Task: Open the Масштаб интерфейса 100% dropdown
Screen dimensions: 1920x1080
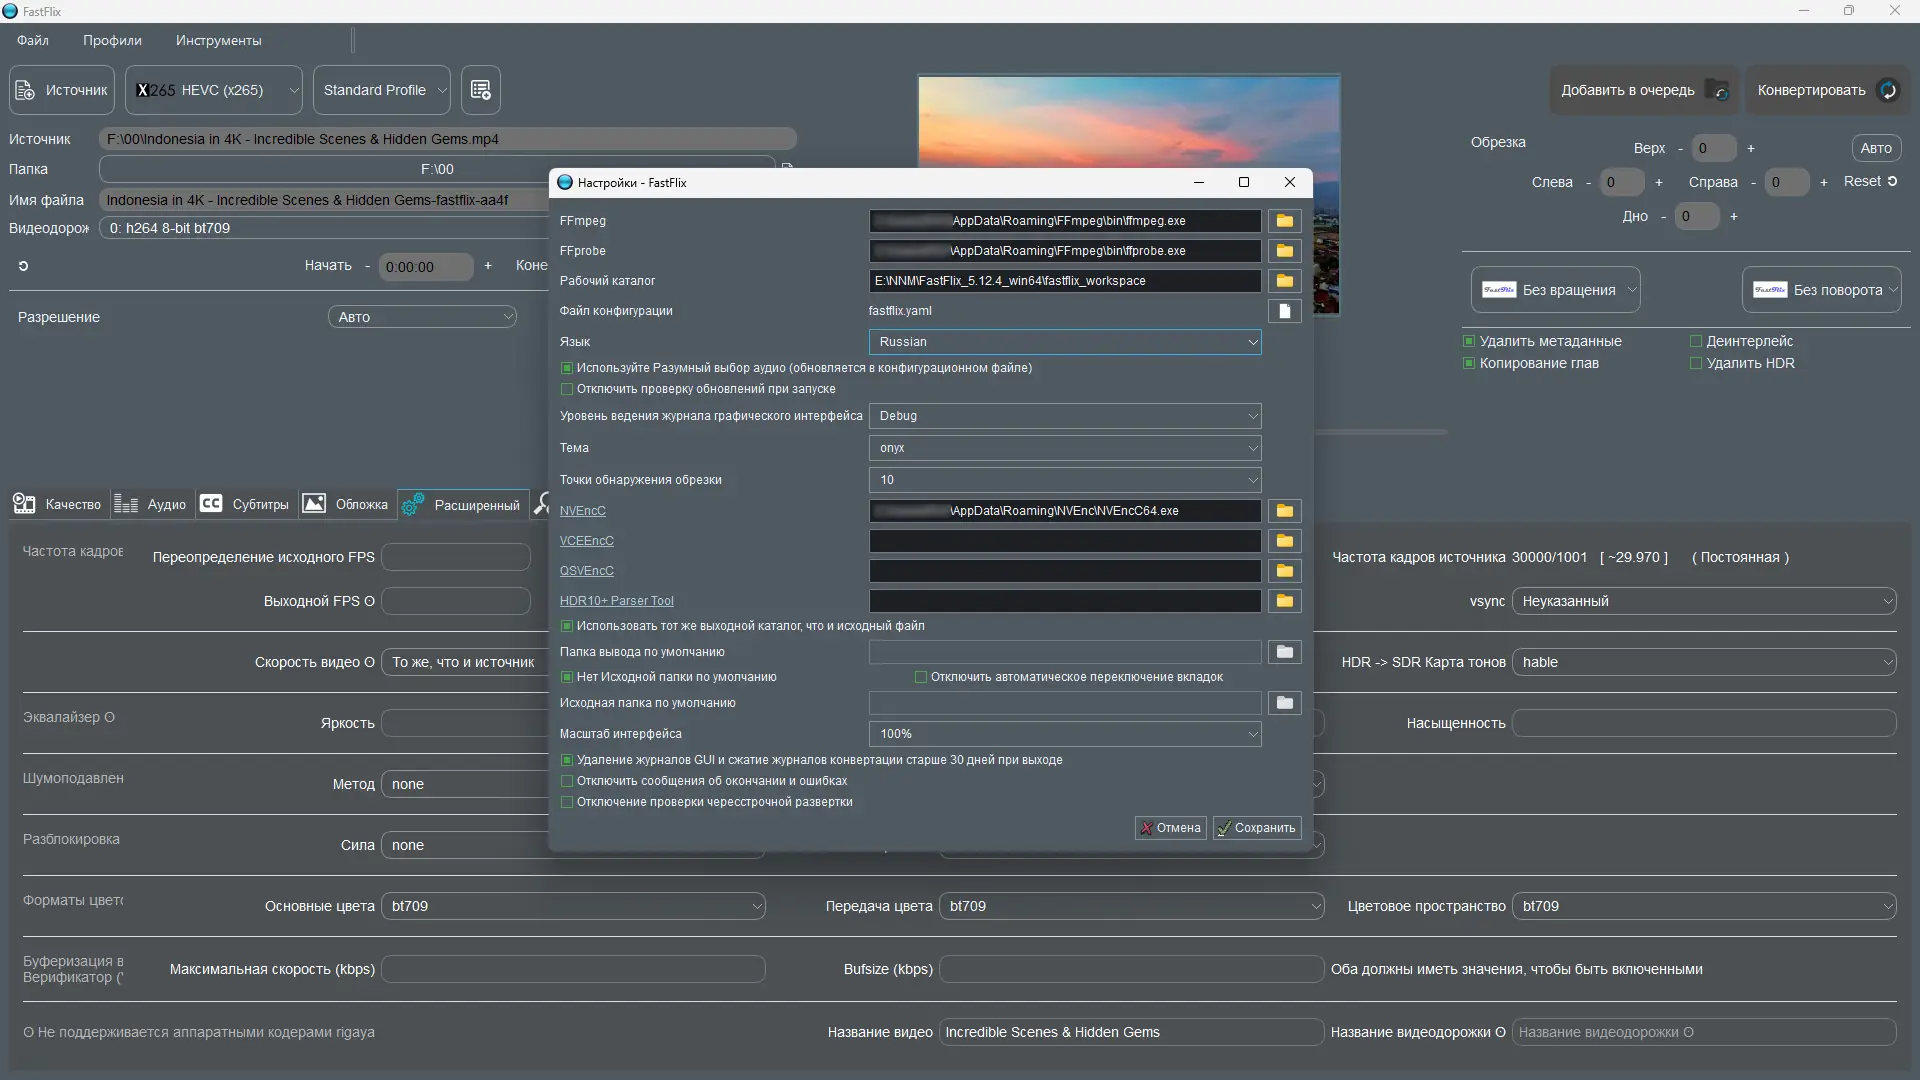Action: pos(1064,734)
